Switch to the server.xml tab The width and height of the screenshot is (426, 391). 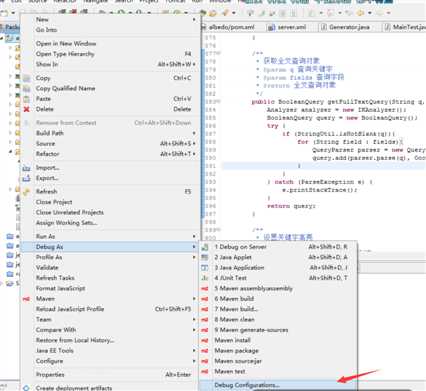point(288,27)
